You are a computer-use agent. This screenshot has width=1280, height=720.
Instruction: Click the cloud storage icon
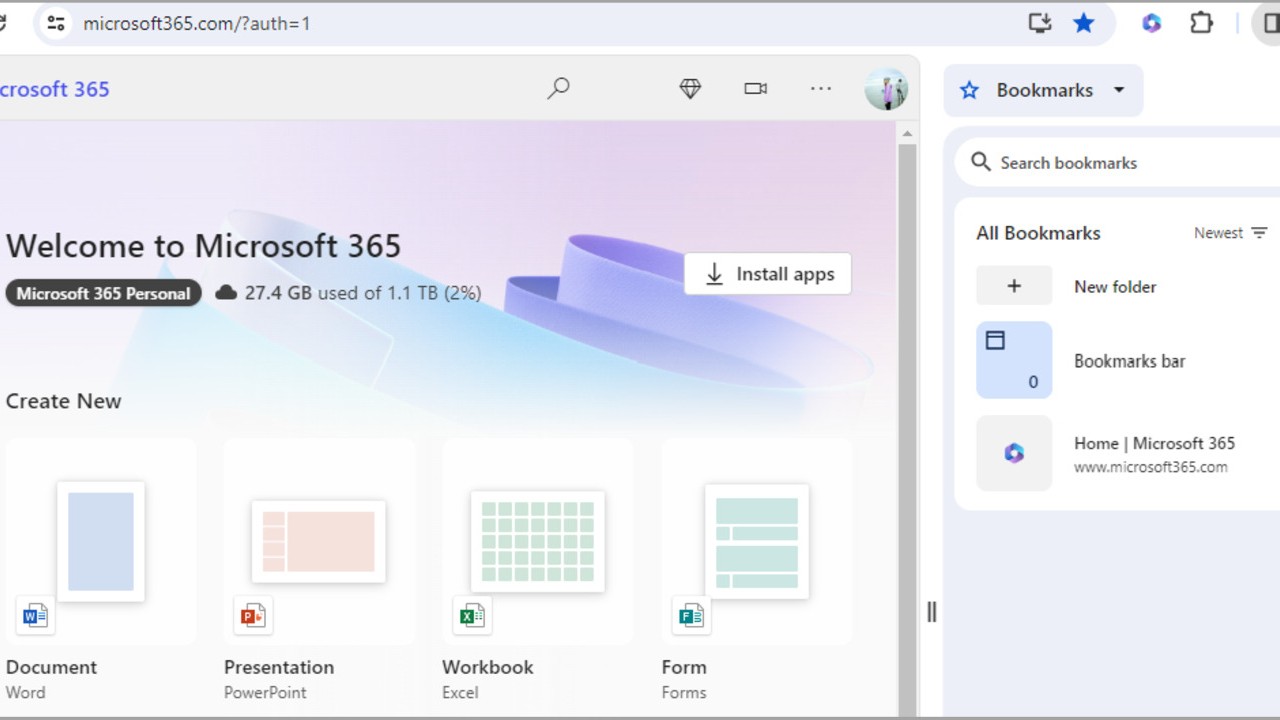point(227,292)
